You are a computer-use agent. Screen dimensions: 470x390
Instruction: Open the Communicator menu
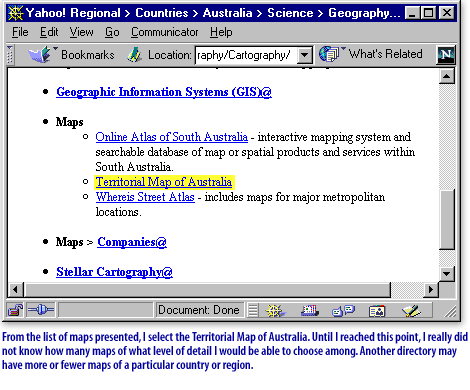pos(164,32)
